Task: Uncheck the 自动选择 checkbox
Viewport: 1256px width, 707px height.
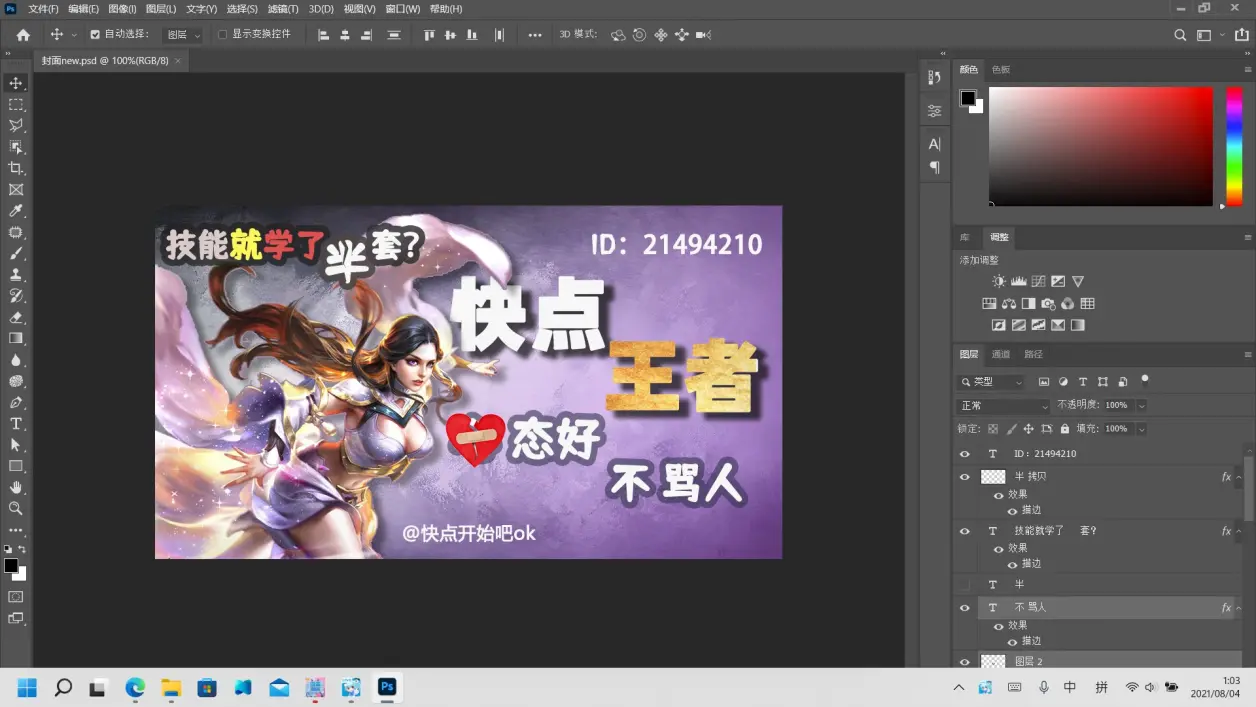Action: click(95, 35)
